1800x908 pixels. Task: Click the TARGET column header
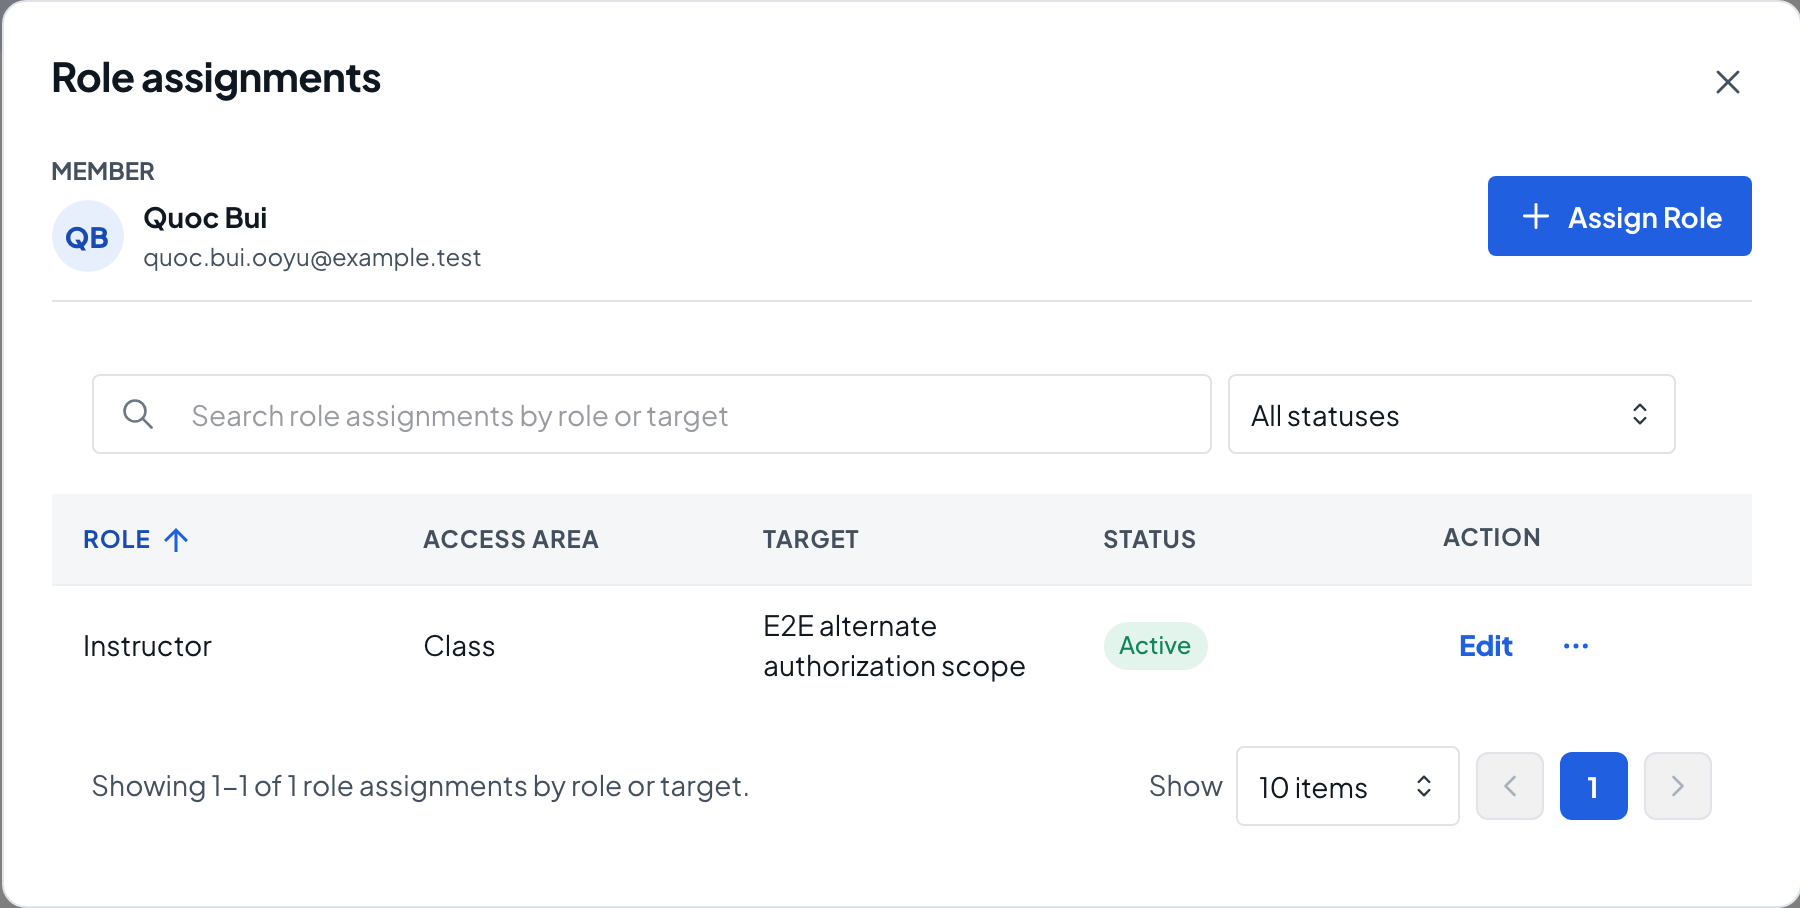pos(810,539)
